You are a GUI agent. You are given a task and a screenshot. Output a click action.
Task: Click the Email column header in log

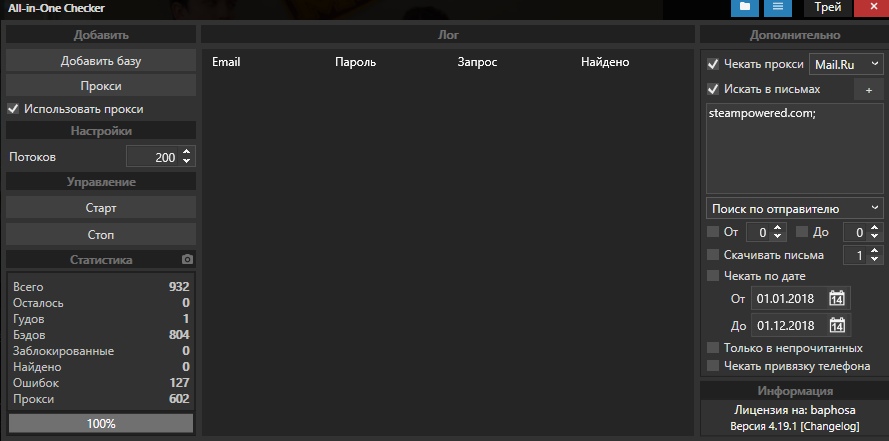(226, 62)
